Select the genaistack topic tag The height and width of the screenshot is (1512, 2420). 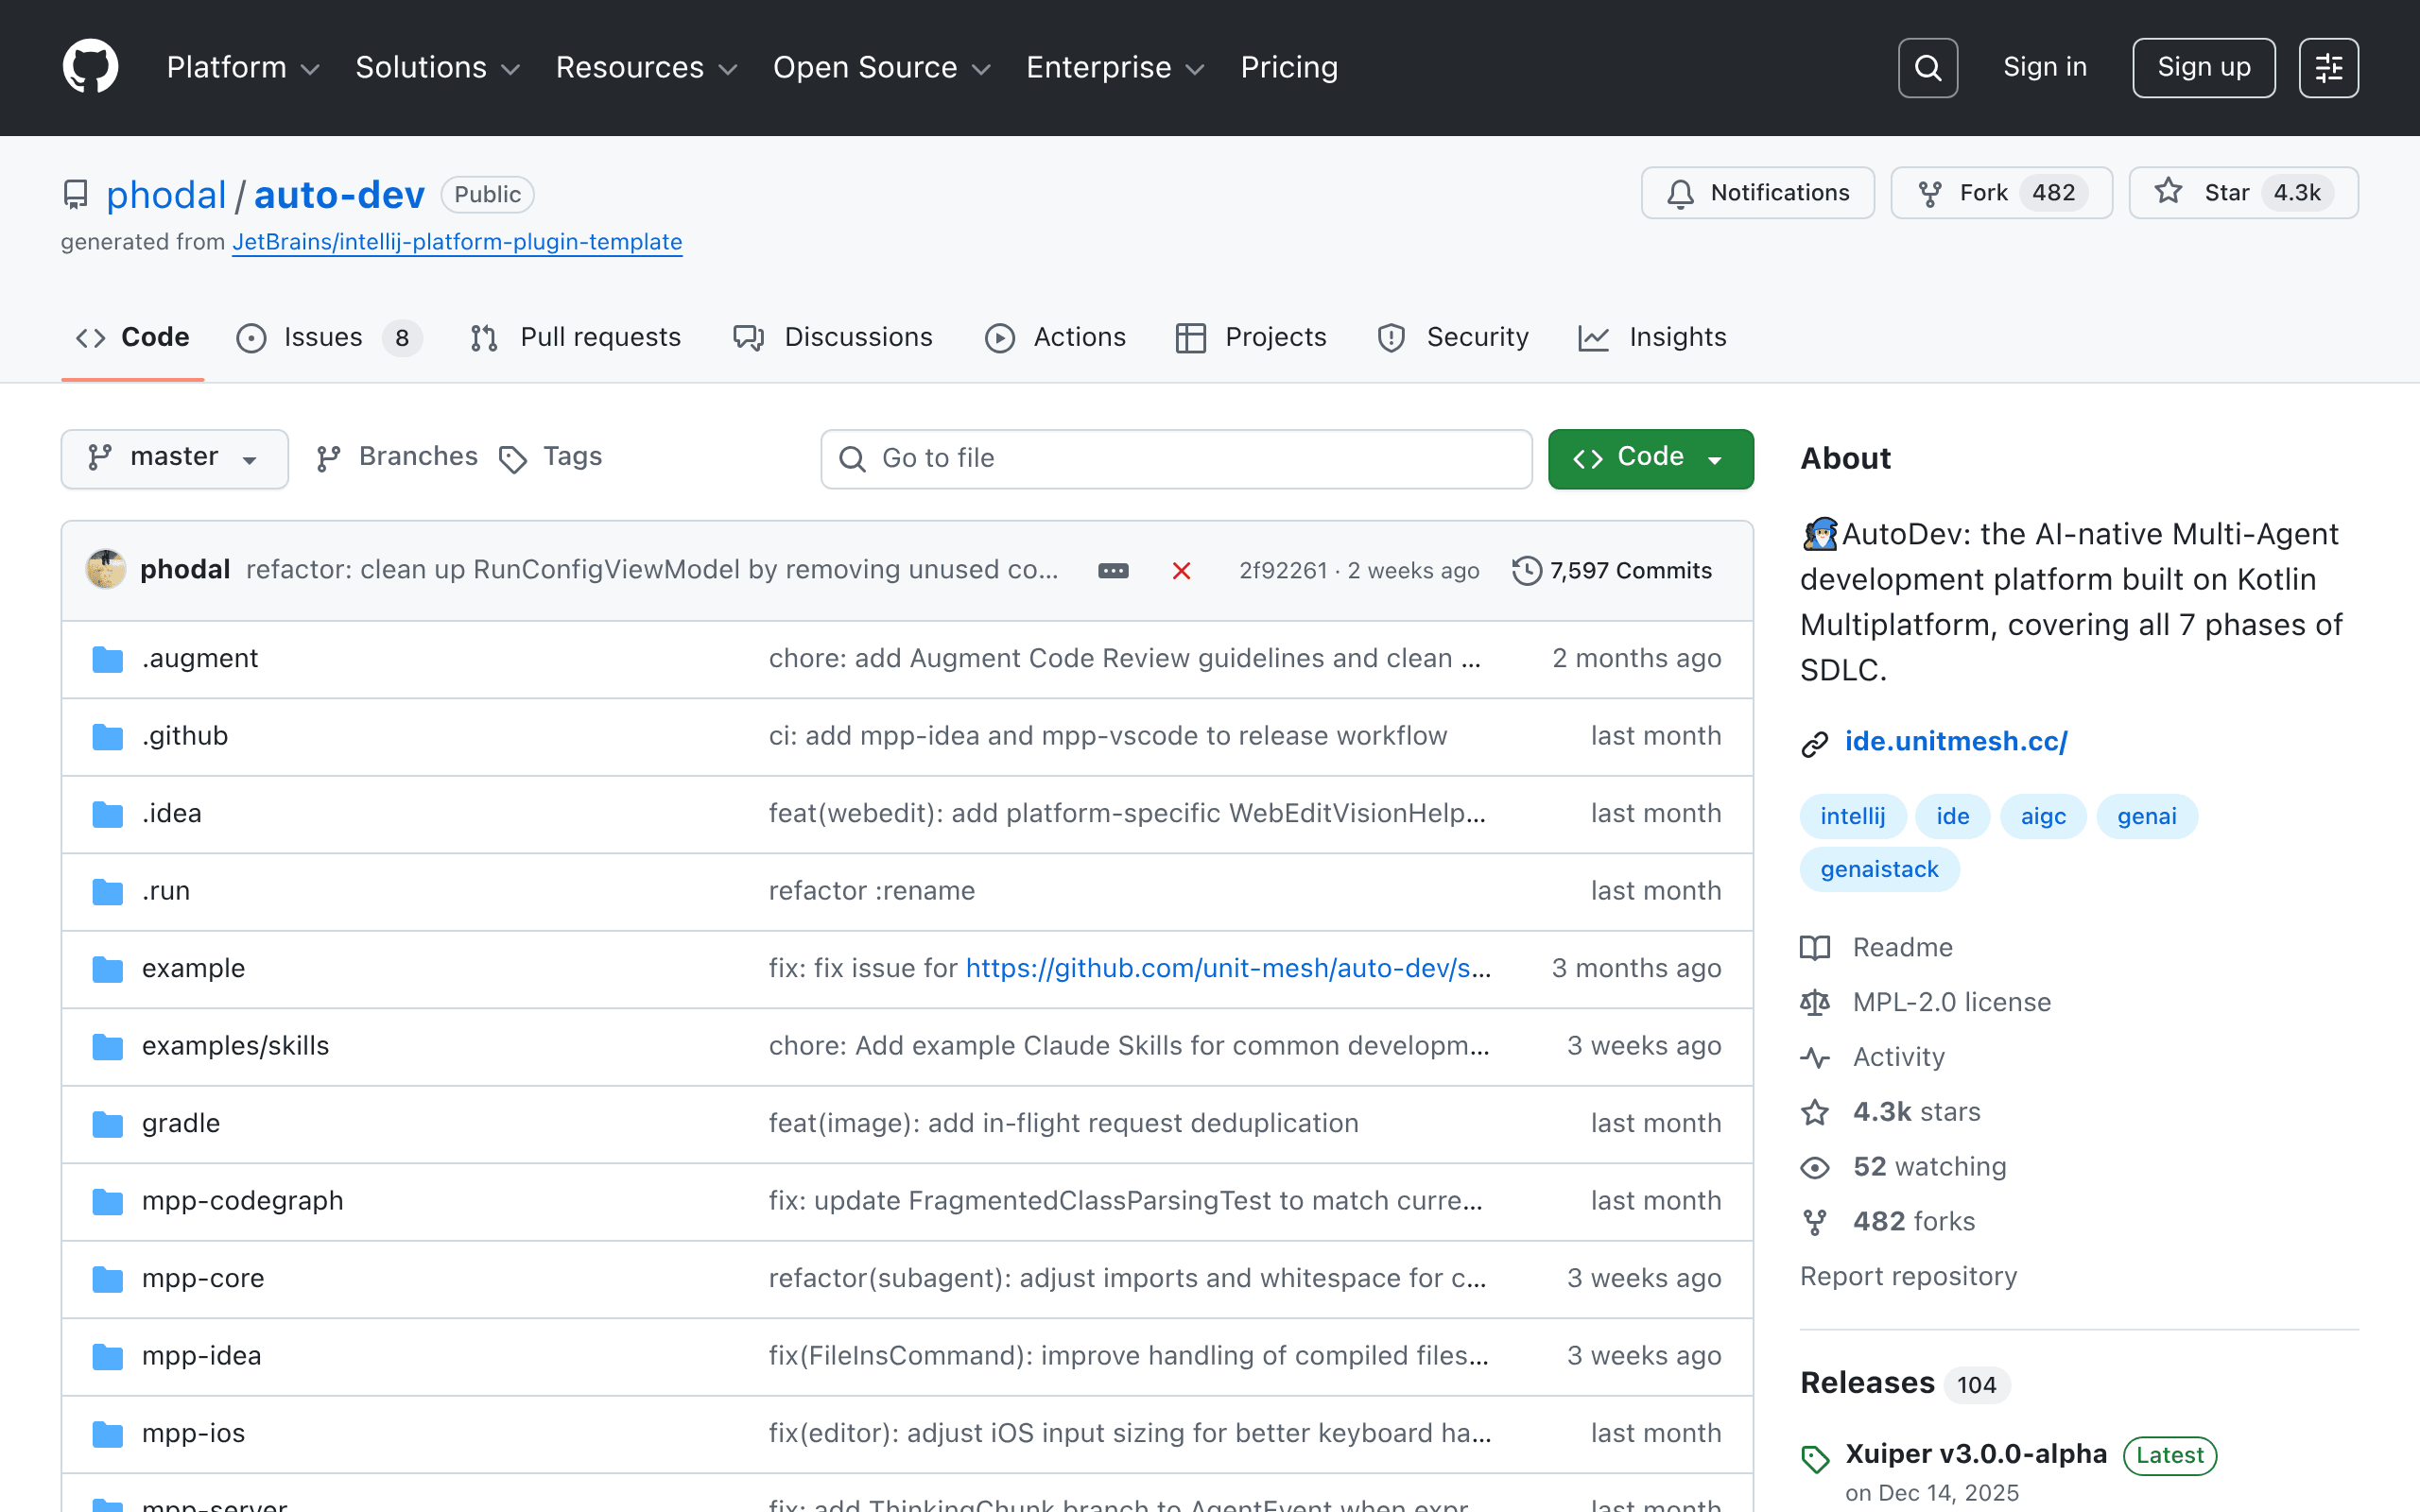(x=1879, y=869)
